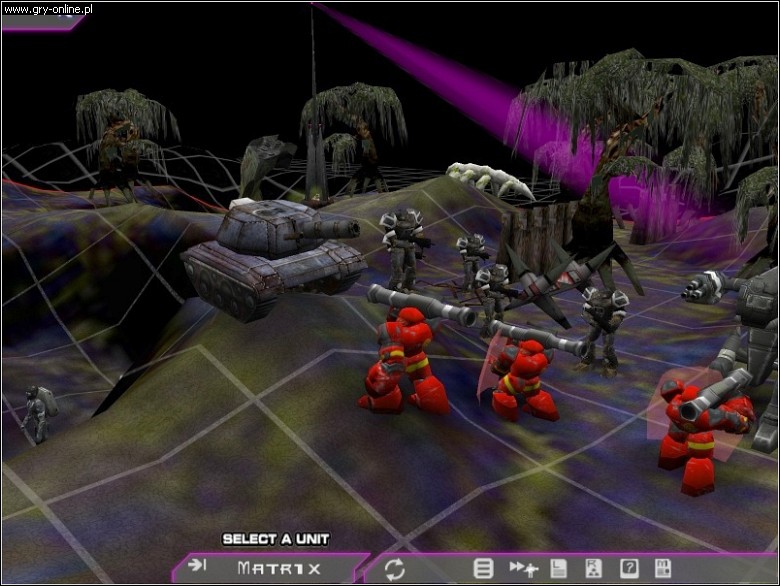Select the highlighted red mech on the right
Screen dimensions: 780x586
pos(700,425)
